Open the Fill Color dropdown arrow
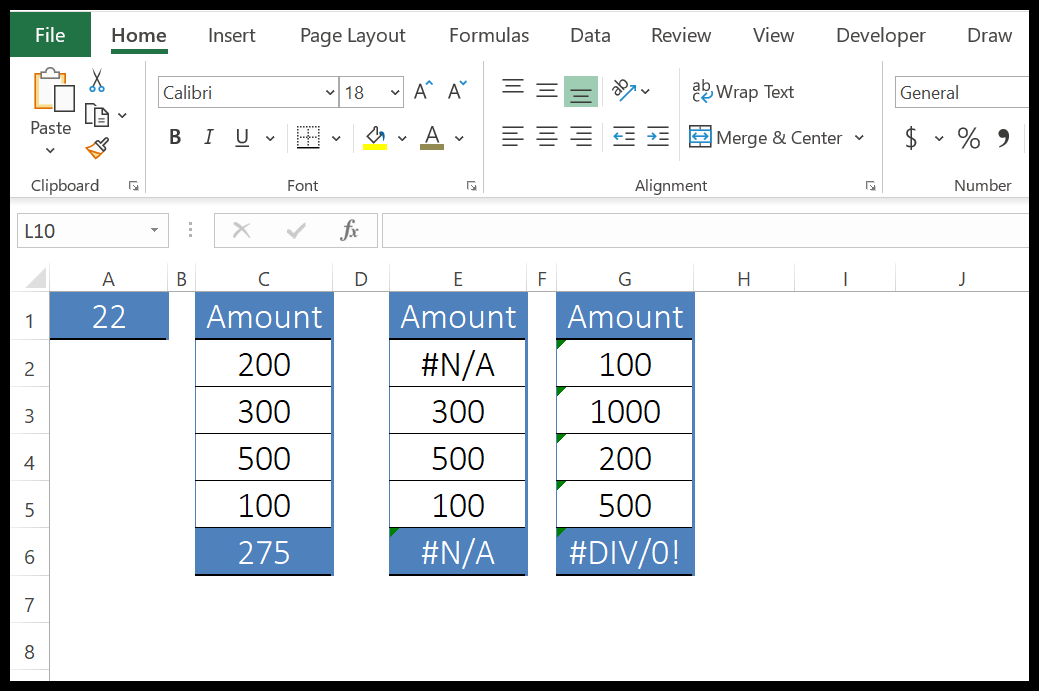Screen dimensions: 1039x691 [404, 137]
